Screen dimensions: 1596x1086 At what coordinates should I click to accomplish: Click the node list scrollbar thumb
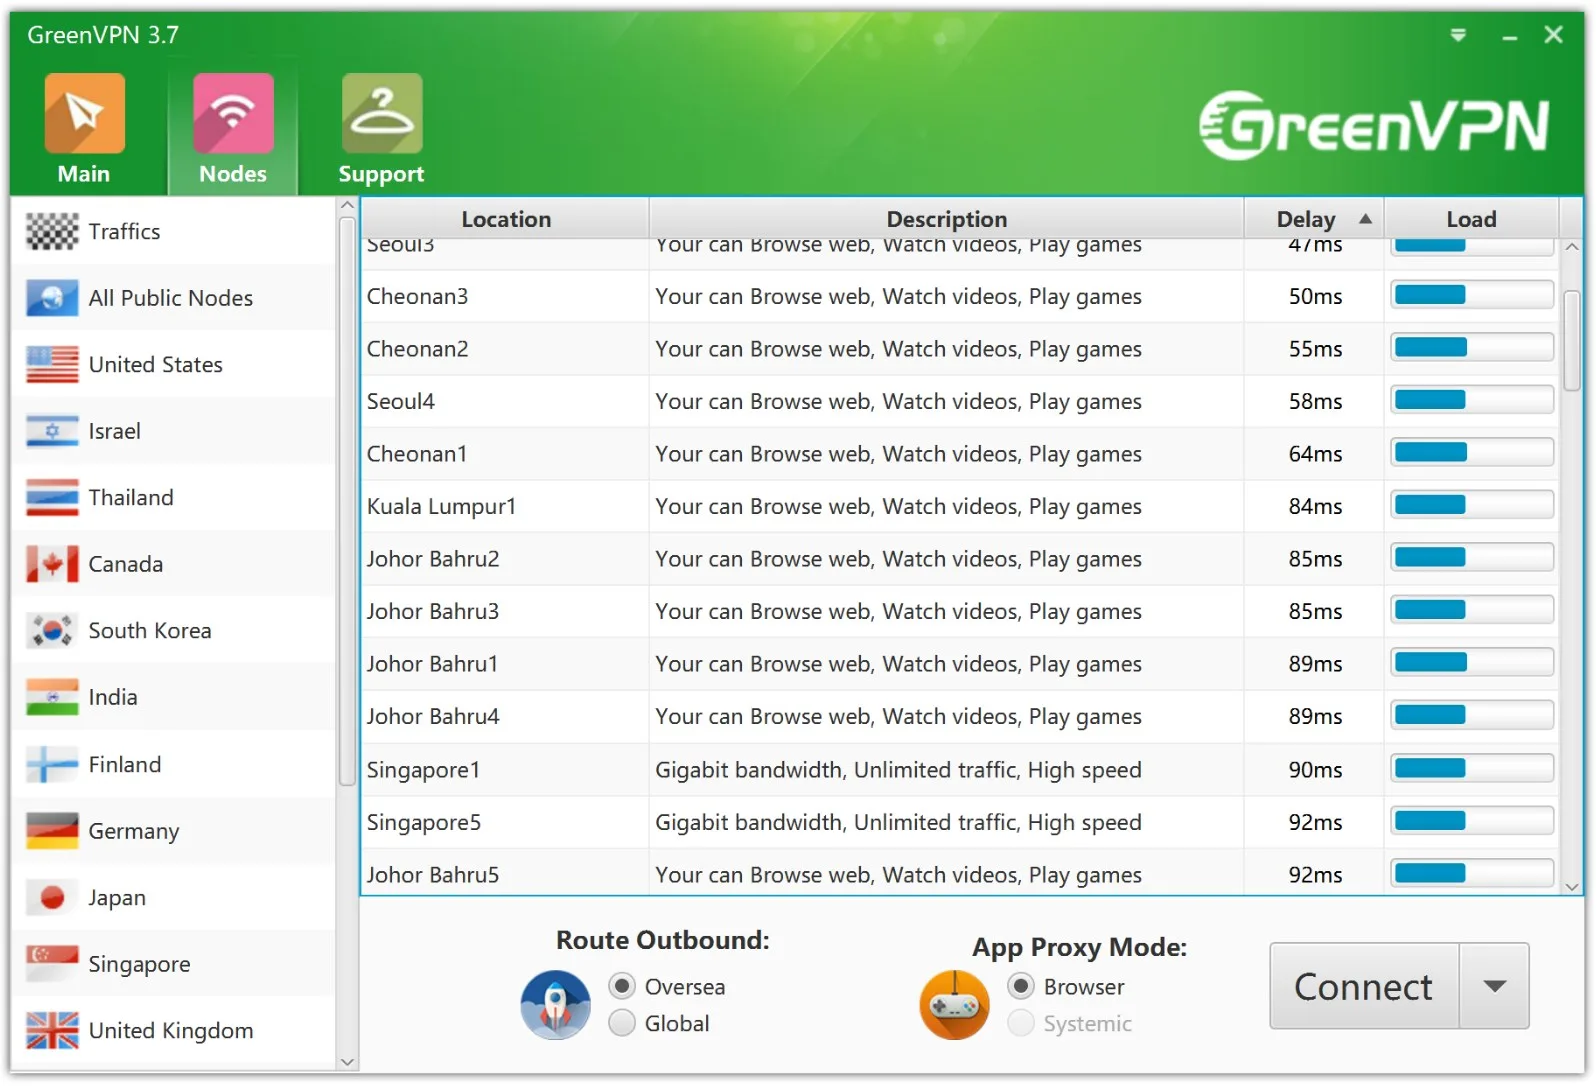(1572, 340)
